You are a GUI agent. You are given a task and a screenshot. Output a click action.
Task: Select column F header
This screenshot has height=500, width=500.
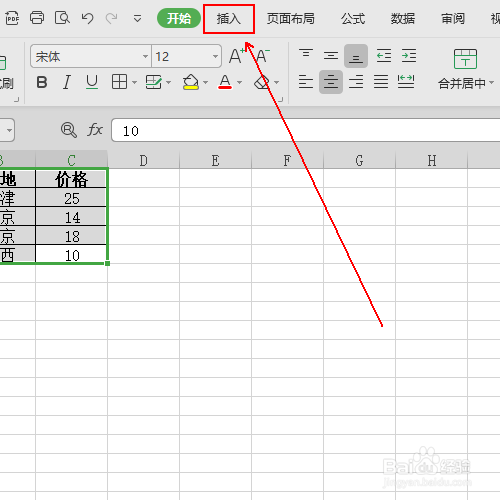[287, 160]
